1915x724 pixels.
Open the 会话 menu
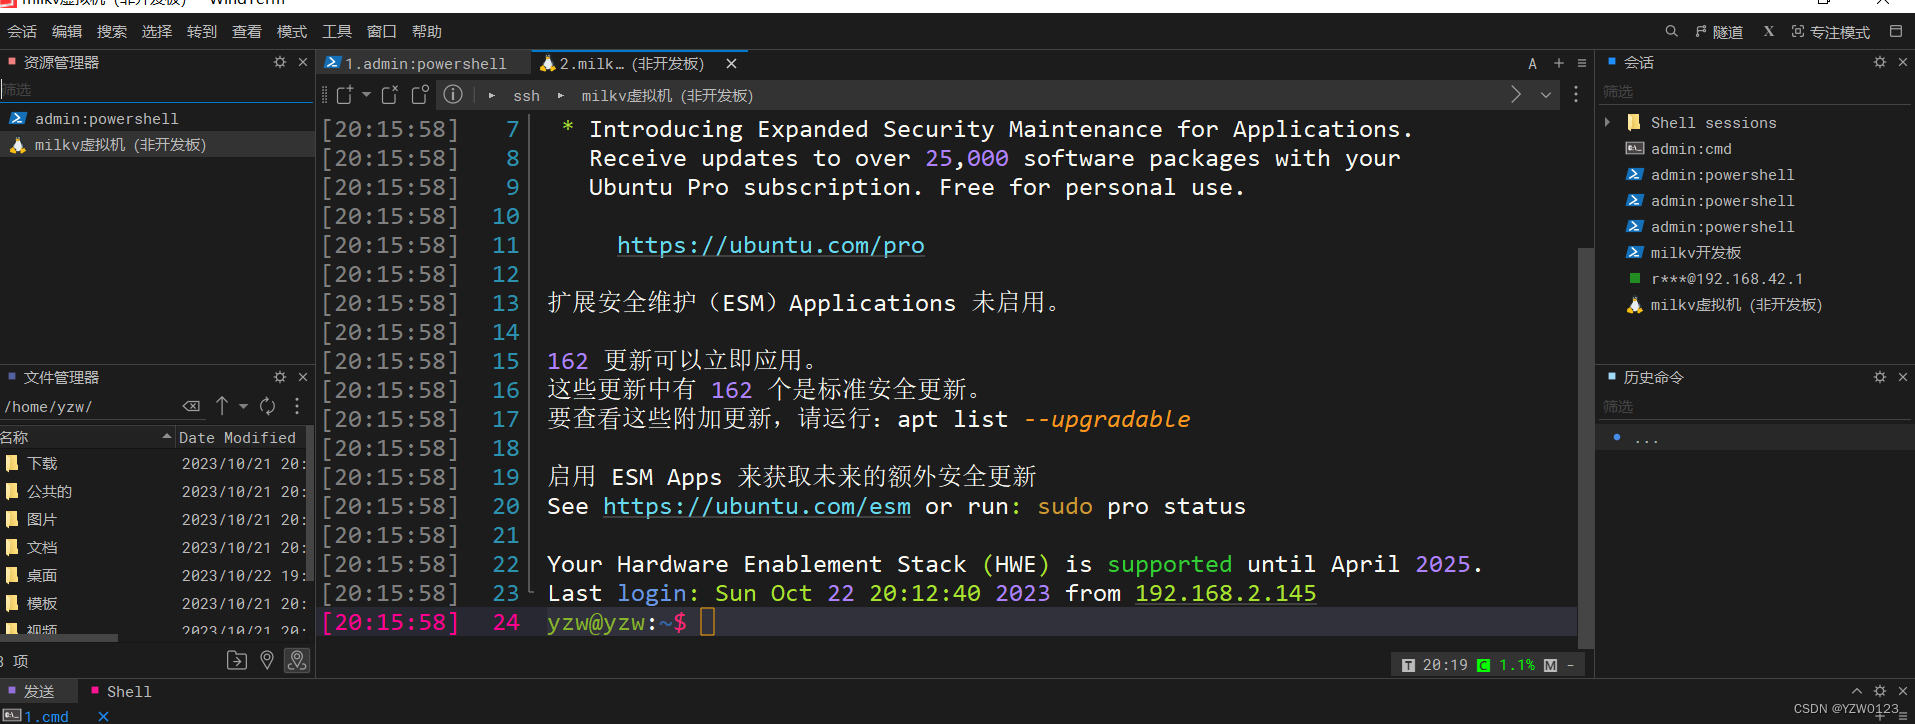pyautogui.click(x=22, y=32)
